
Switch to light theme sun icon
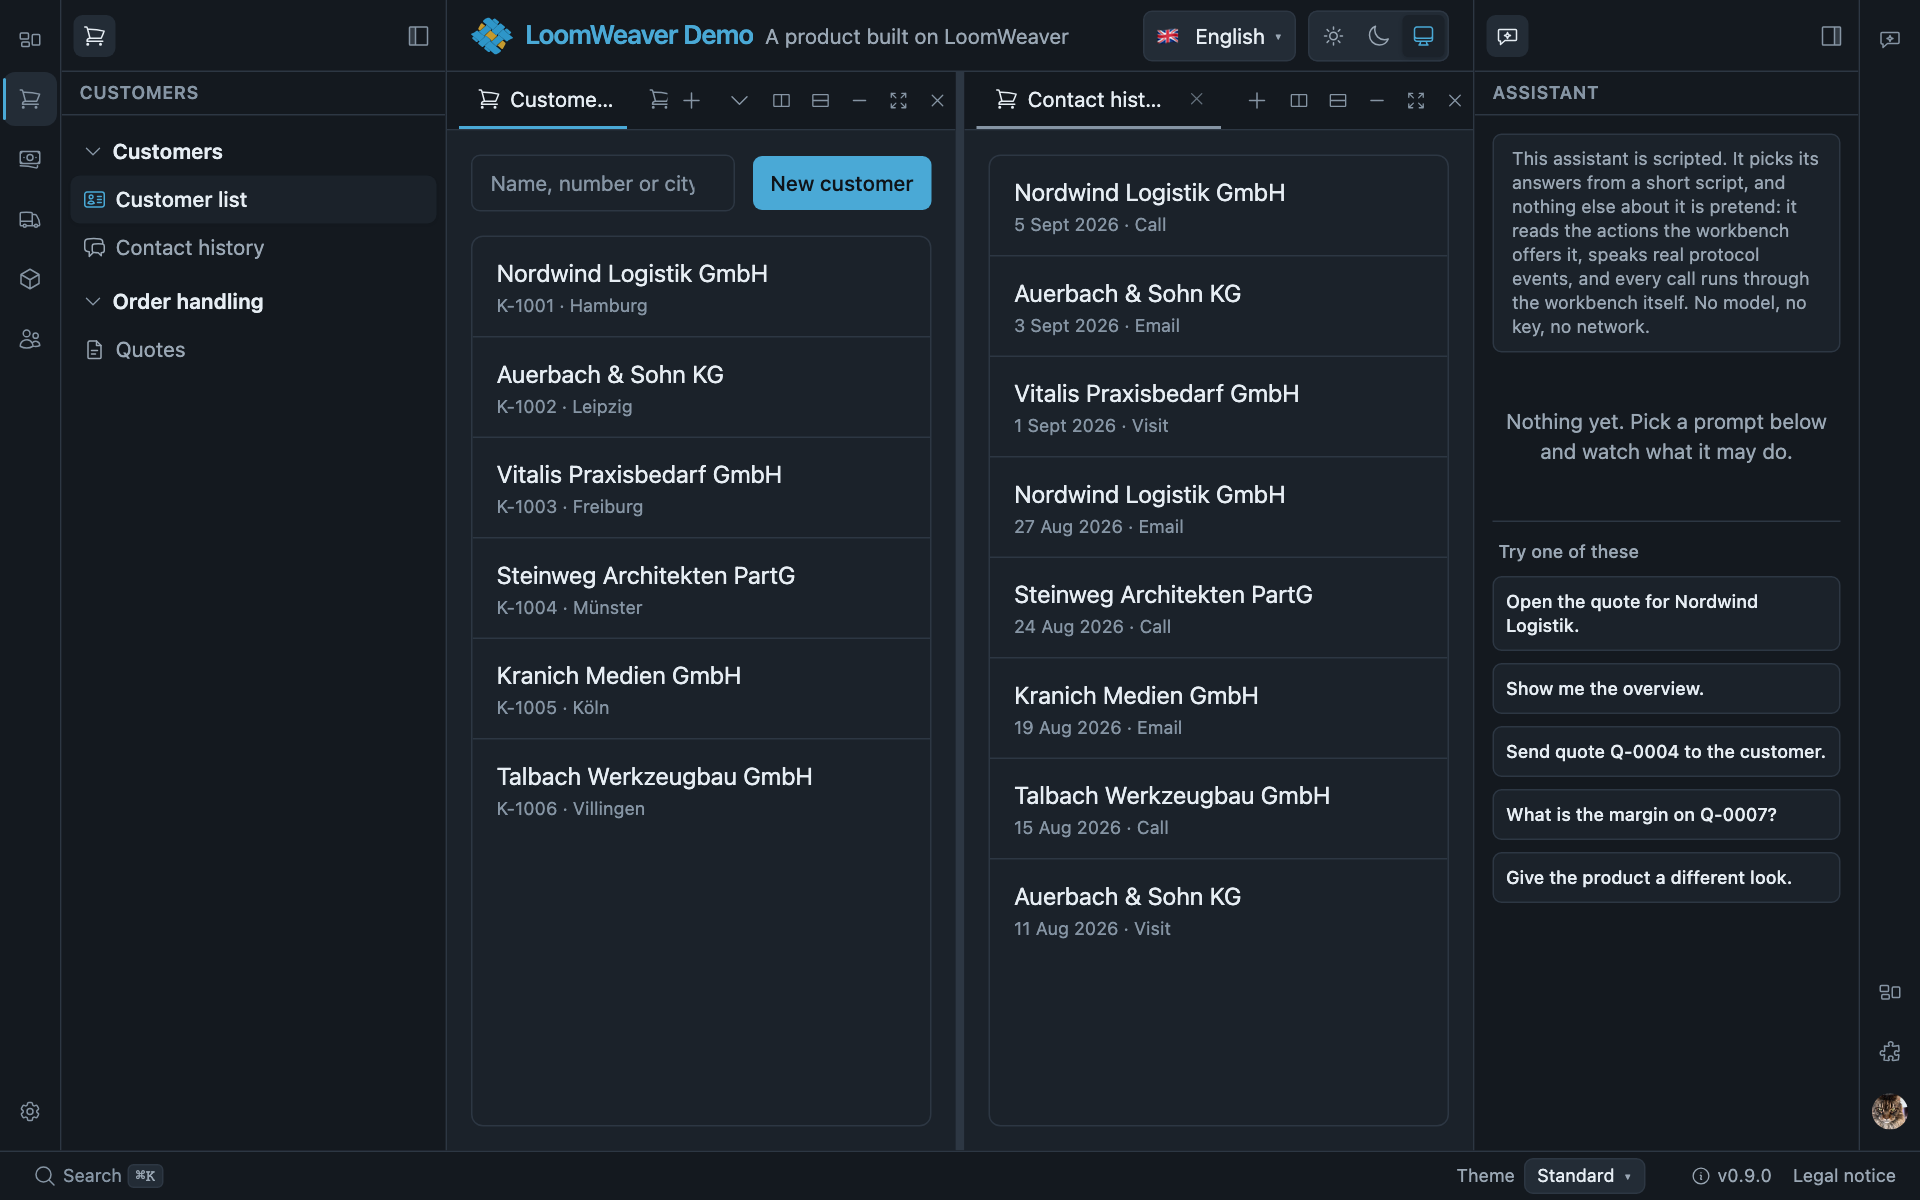coord(1333,36)
